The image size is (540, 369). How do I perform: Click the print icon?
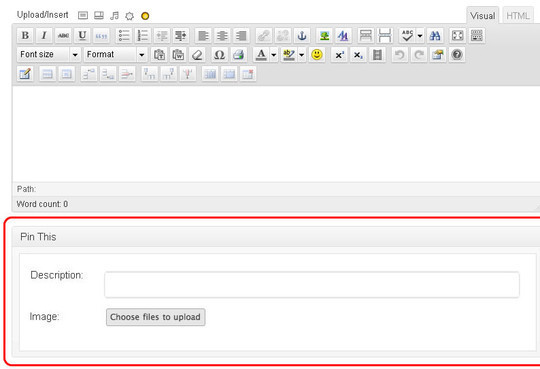tap(238, 54)
